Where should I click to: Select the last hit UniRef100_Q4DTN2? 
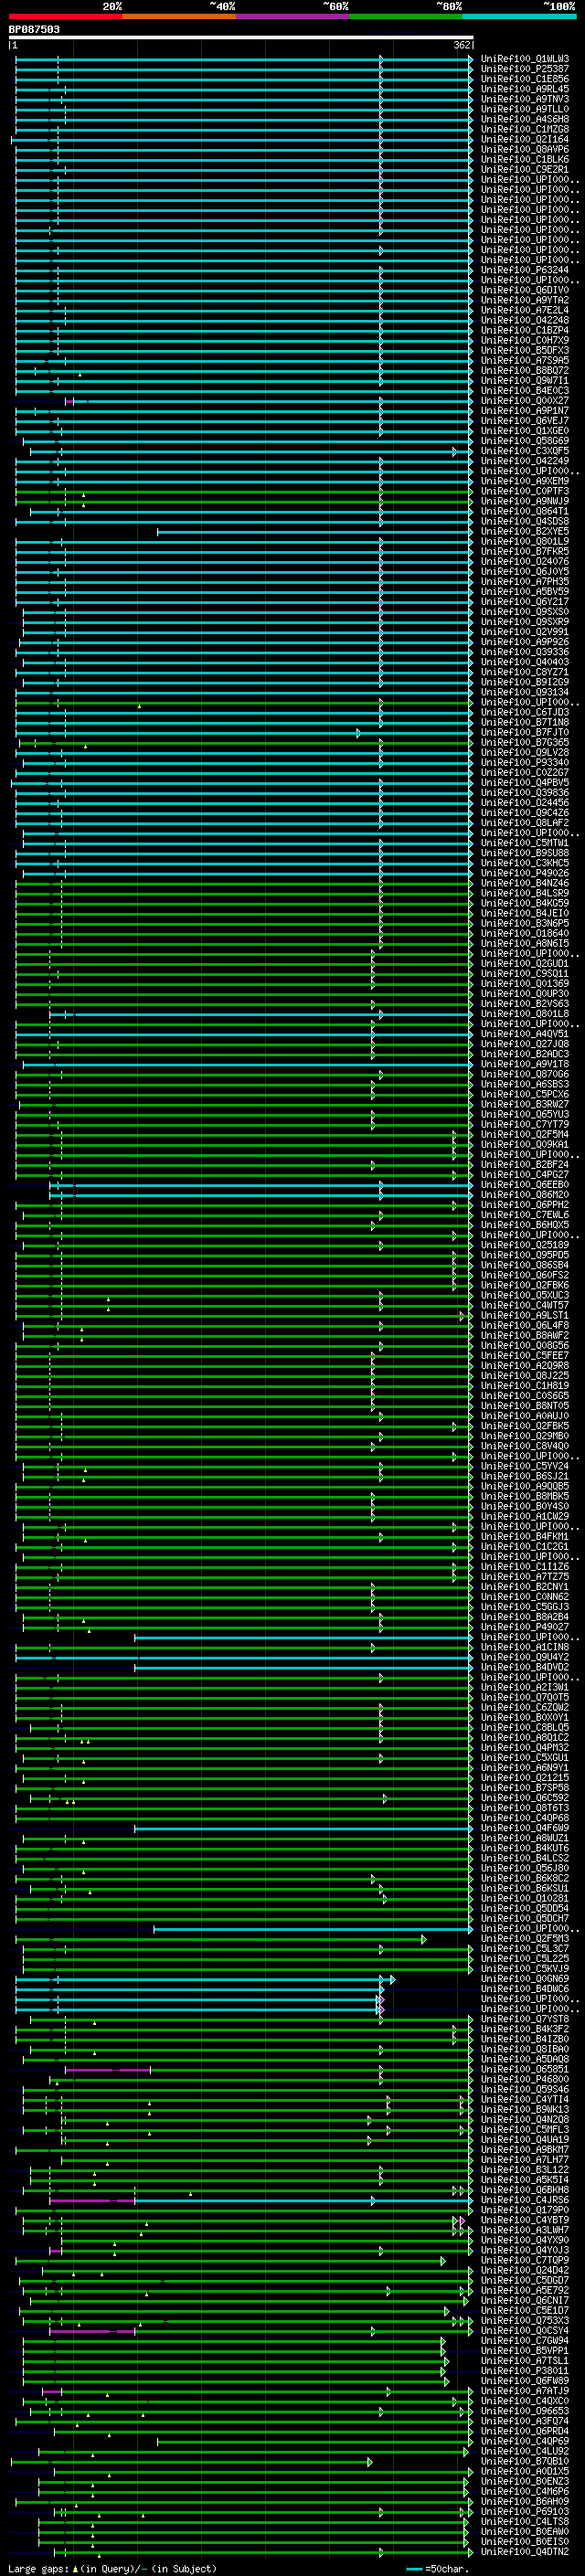click(x=524, y=2551)
